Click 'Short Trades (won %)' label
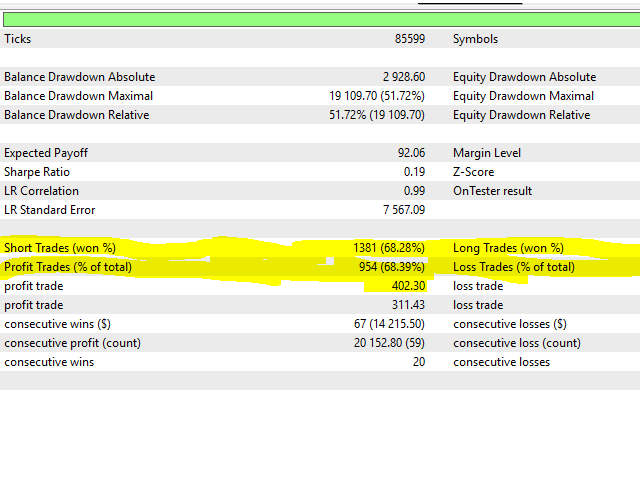 [x=60, y=248]
